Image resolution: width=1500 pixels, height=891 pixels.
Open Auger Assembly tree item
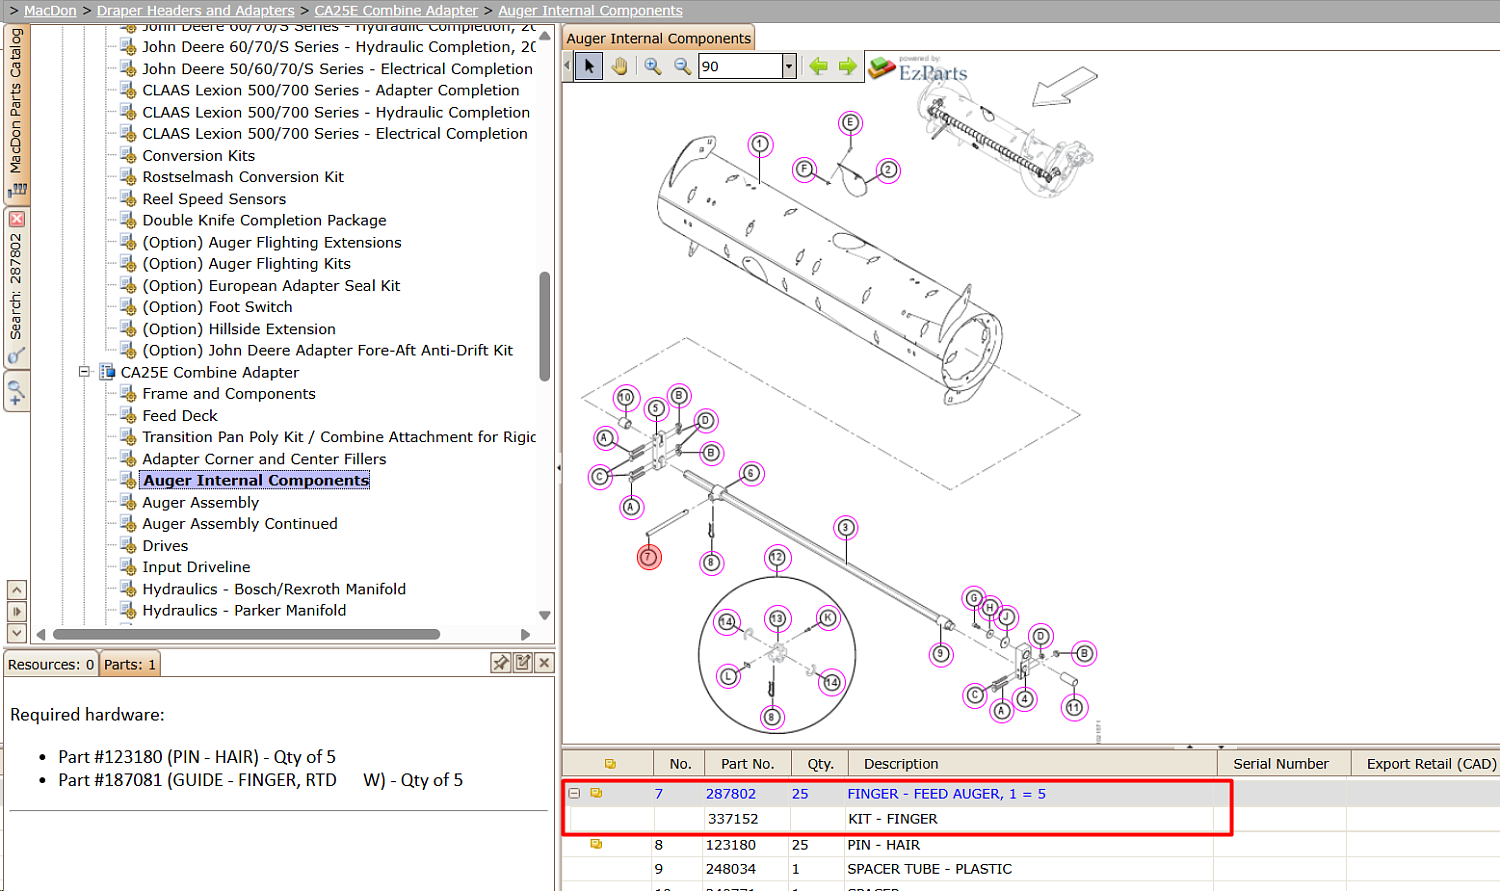coord(201,502)
